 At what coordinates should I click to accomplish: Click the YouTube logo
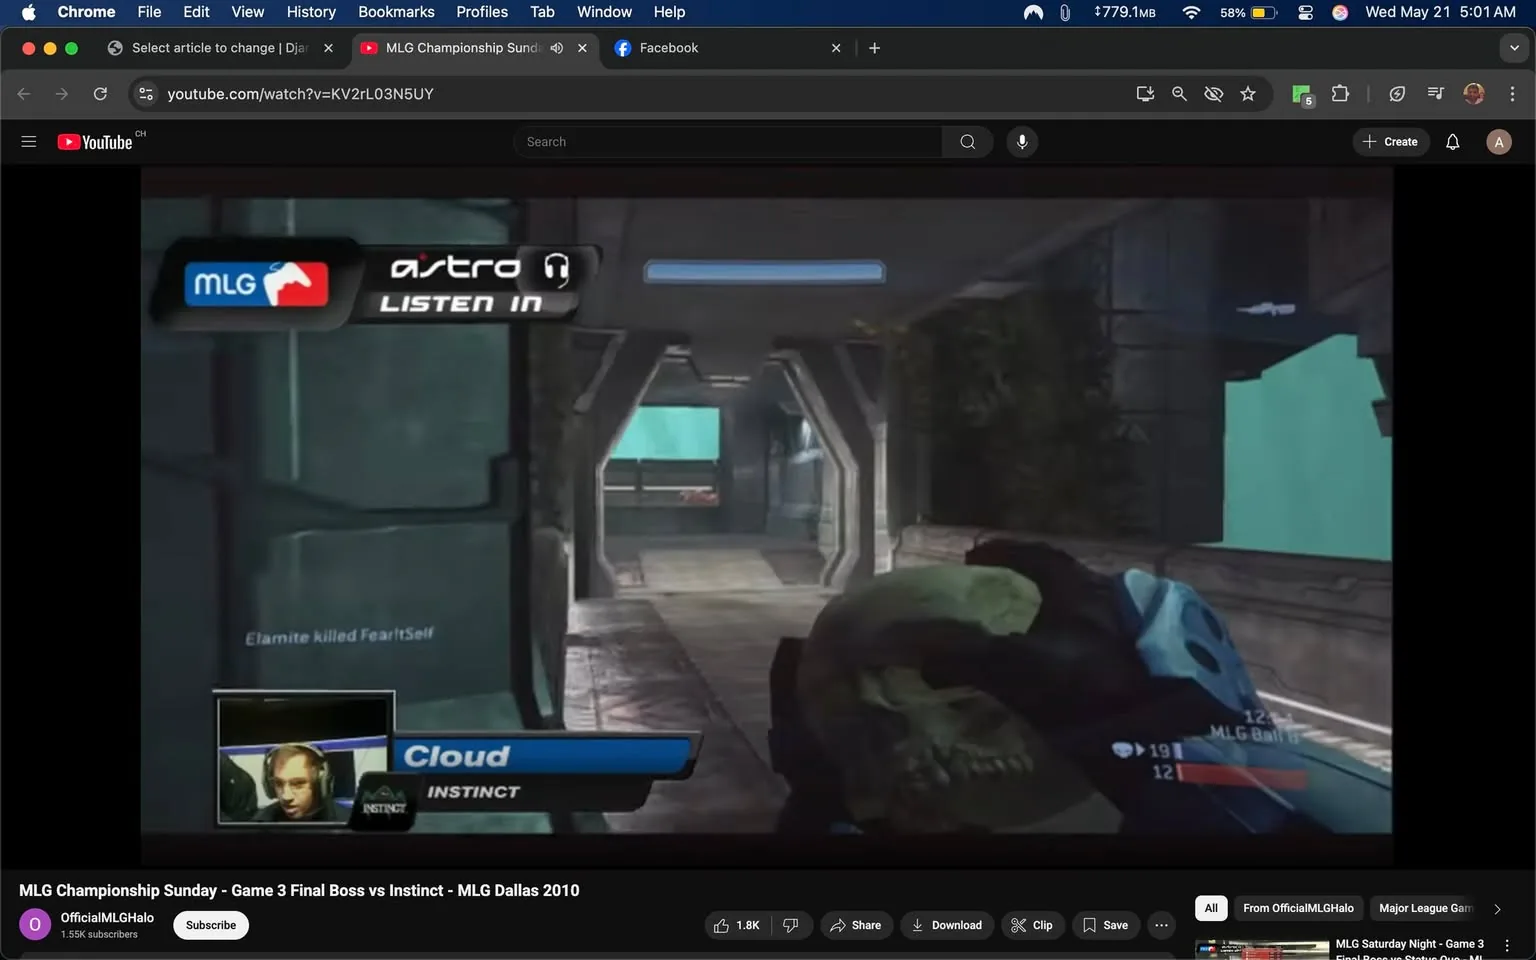[x=96, y=141]
